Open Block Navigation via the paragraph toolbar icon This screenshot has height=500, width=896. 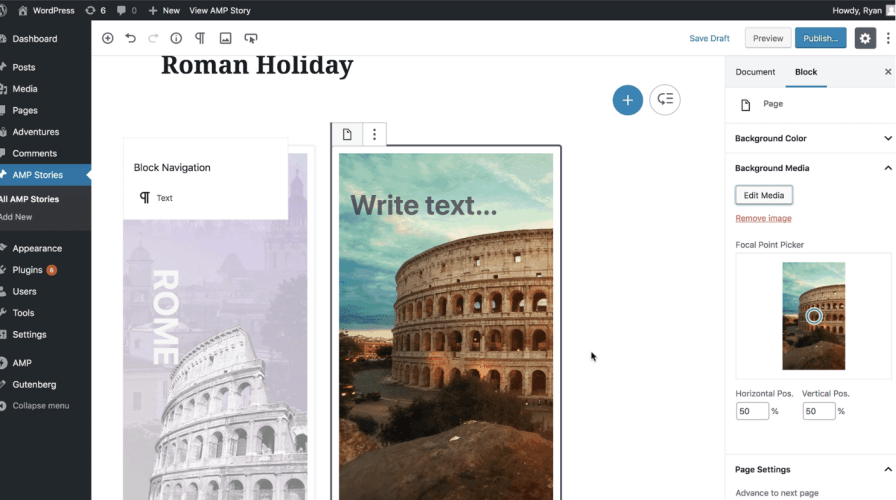point(200,38)
